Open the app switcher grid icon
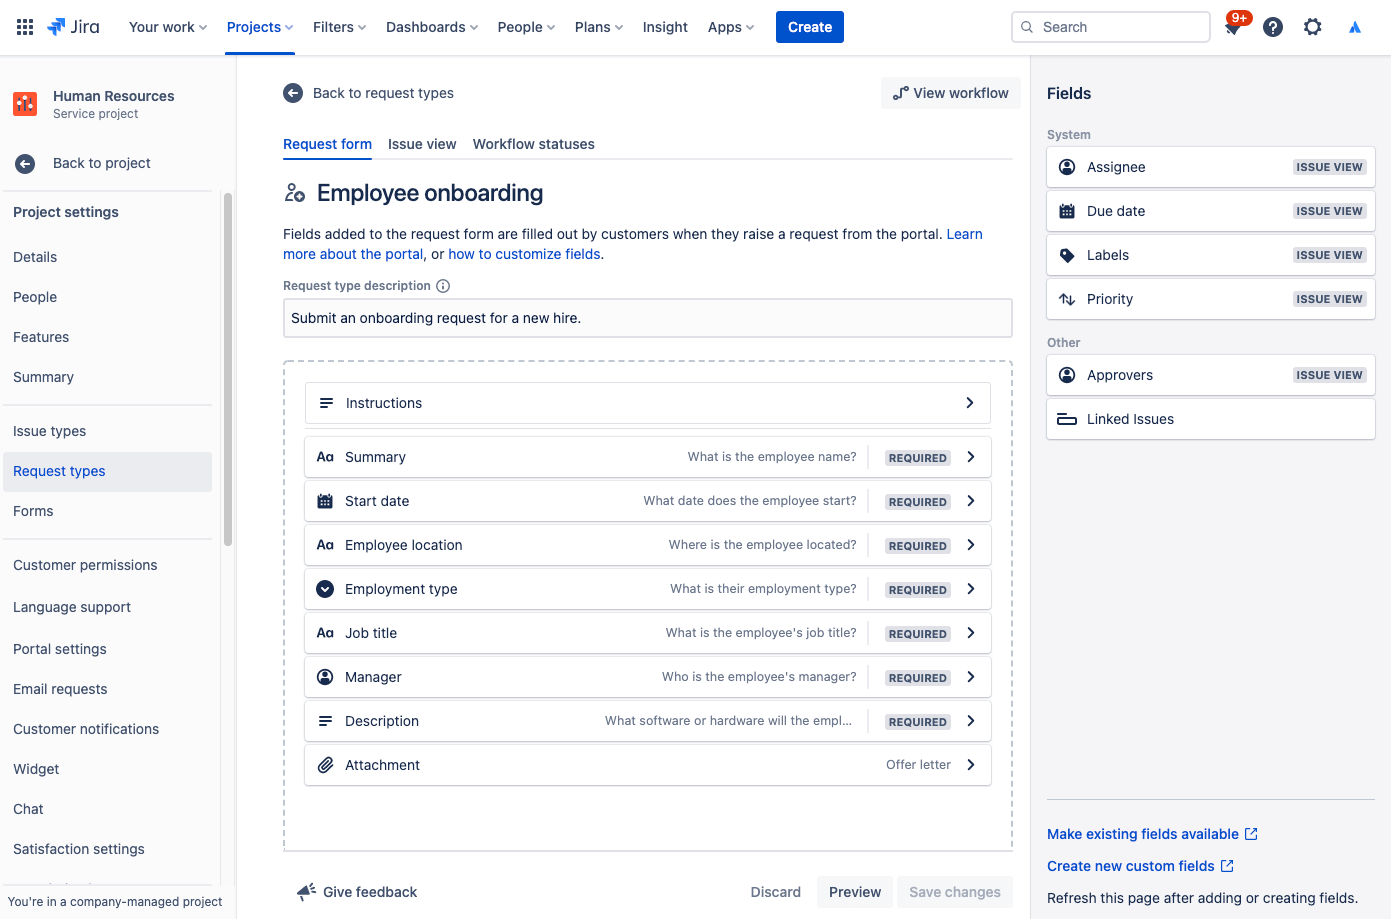 click(24, 27)
